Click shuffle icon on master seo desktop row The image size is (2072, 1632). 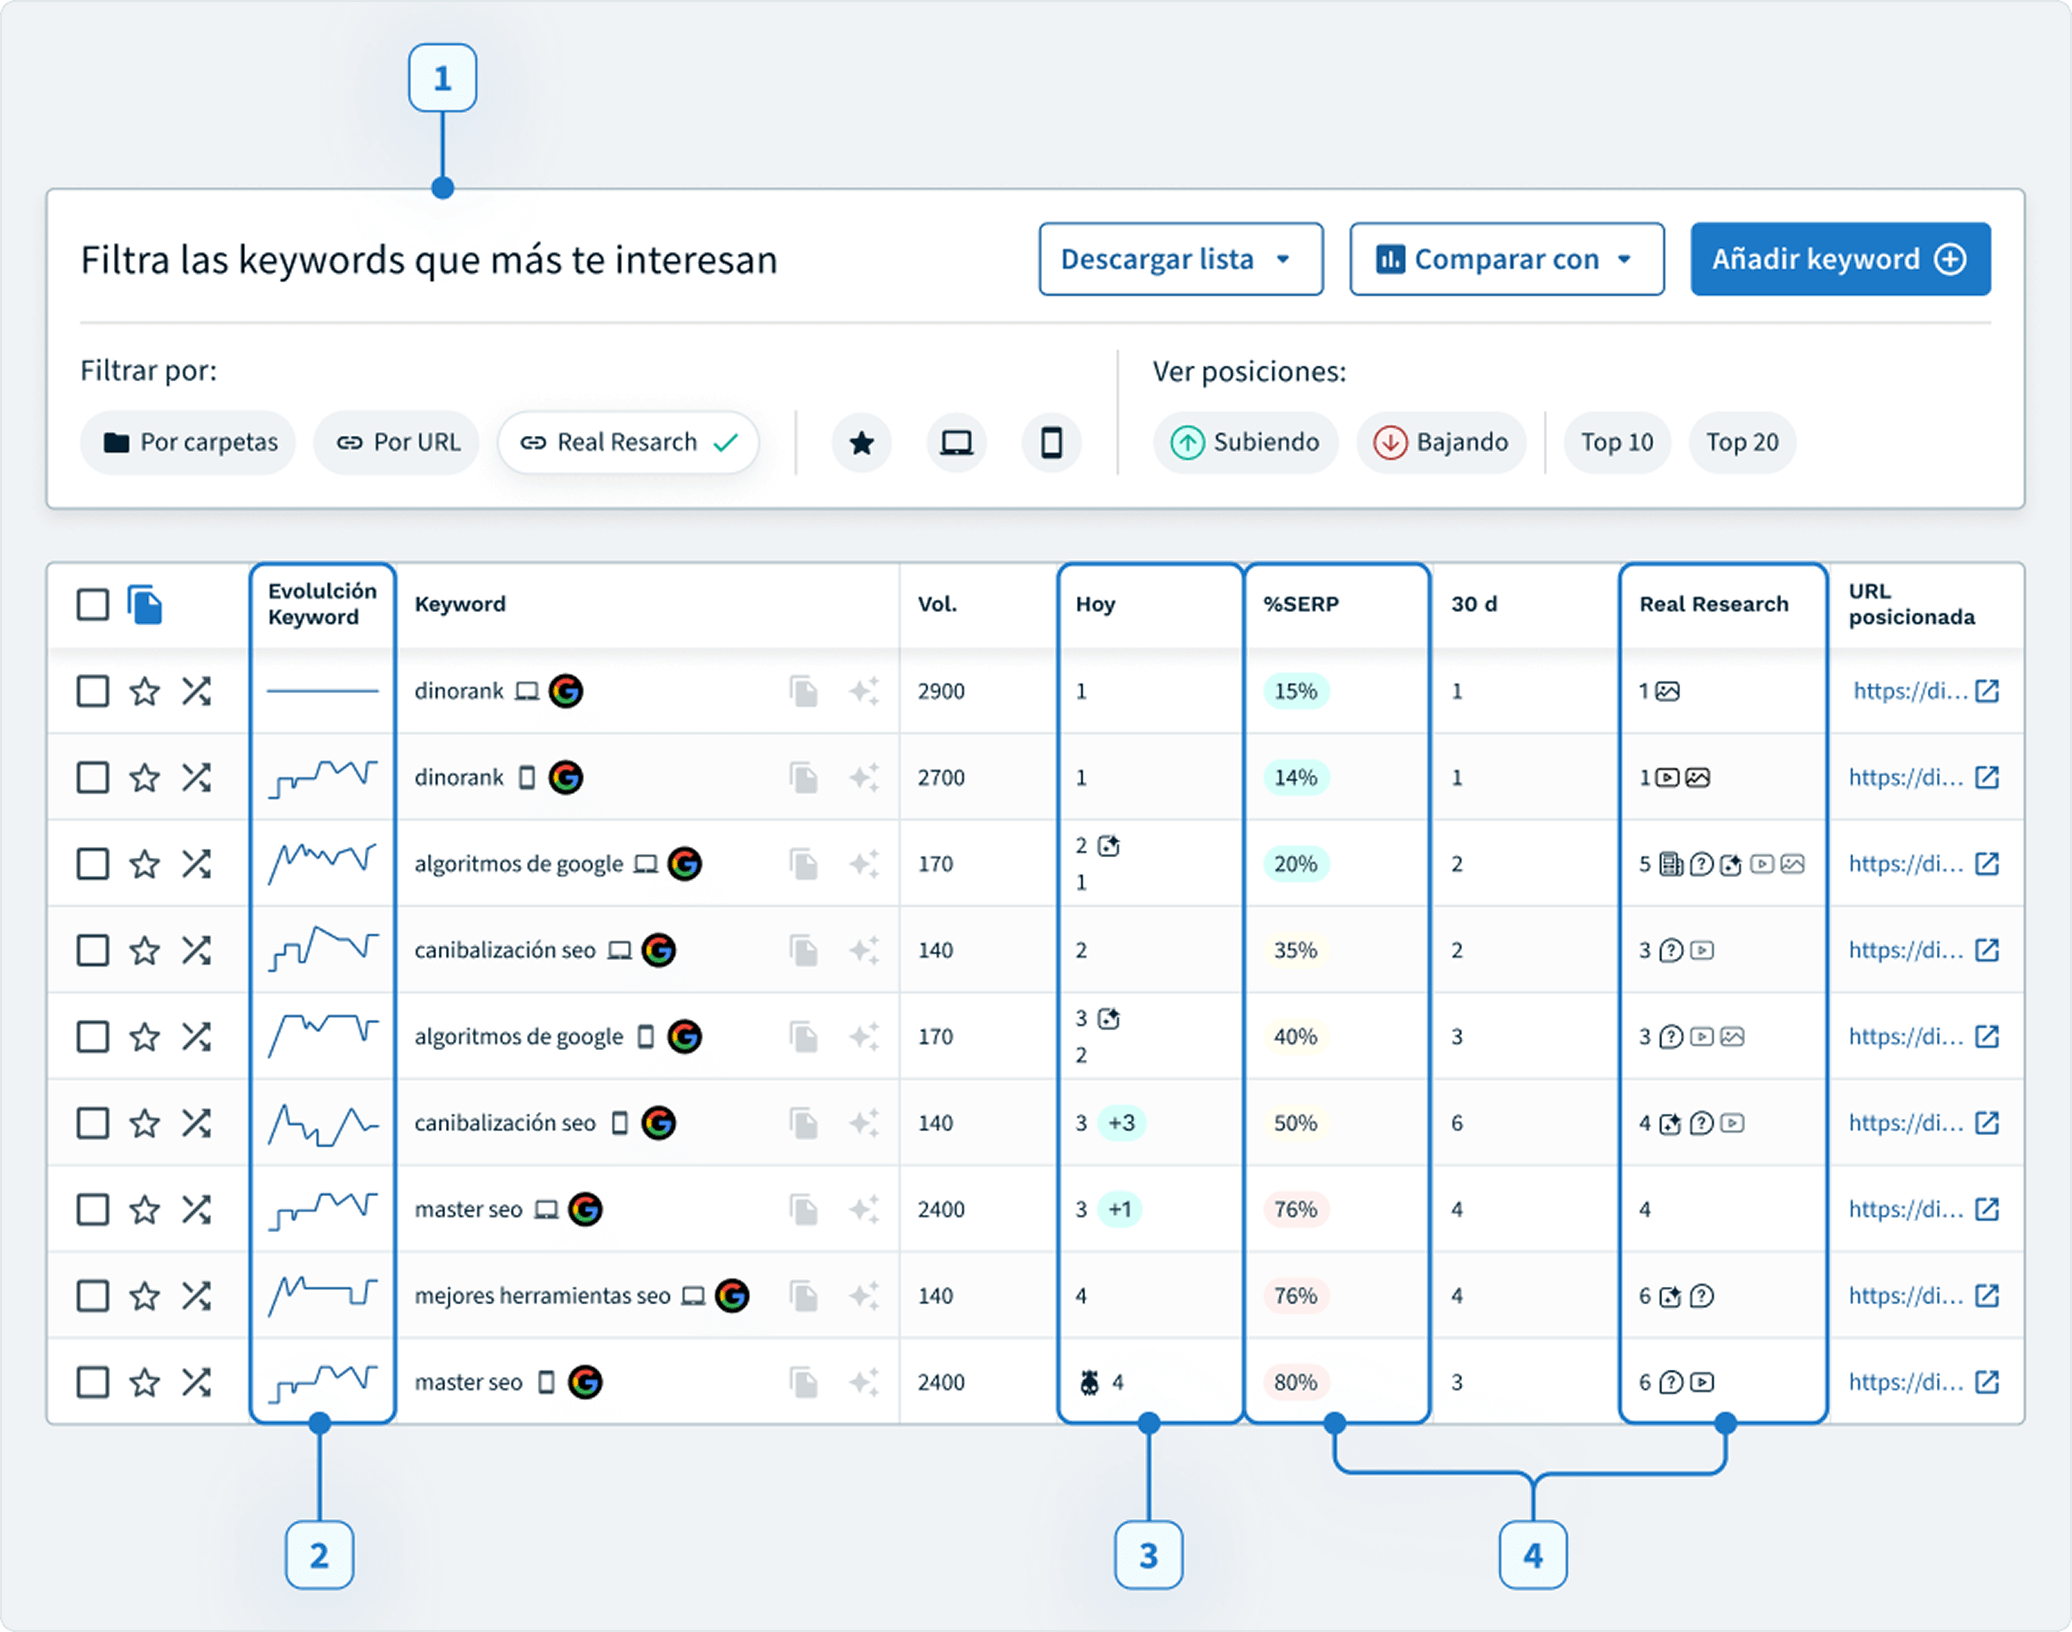196,1209
